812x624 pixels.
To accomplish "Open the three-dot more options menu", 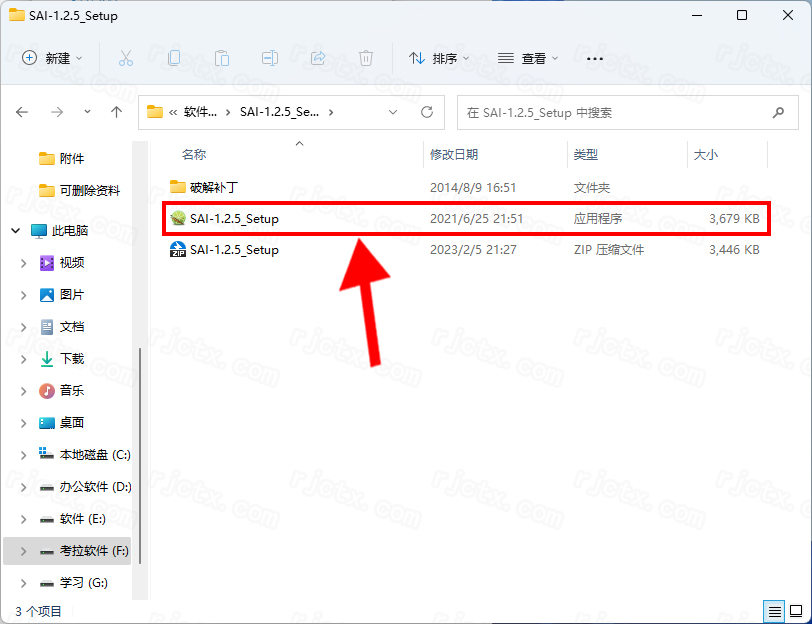I will 595,58.
